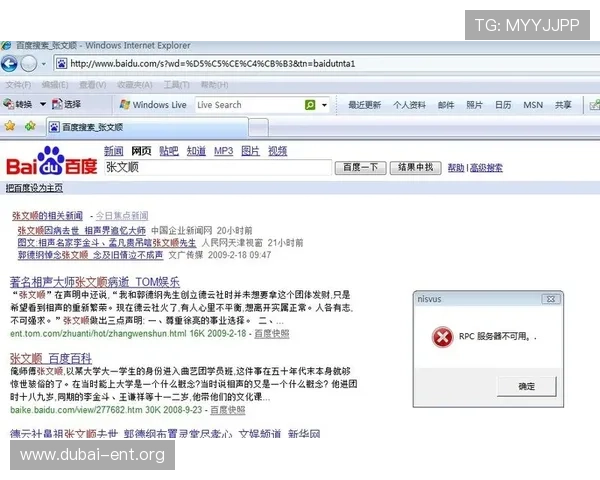Click the 转换 toolbar icon
The width and height of the screenshot is (600, 480).
(x=18, y=104)
